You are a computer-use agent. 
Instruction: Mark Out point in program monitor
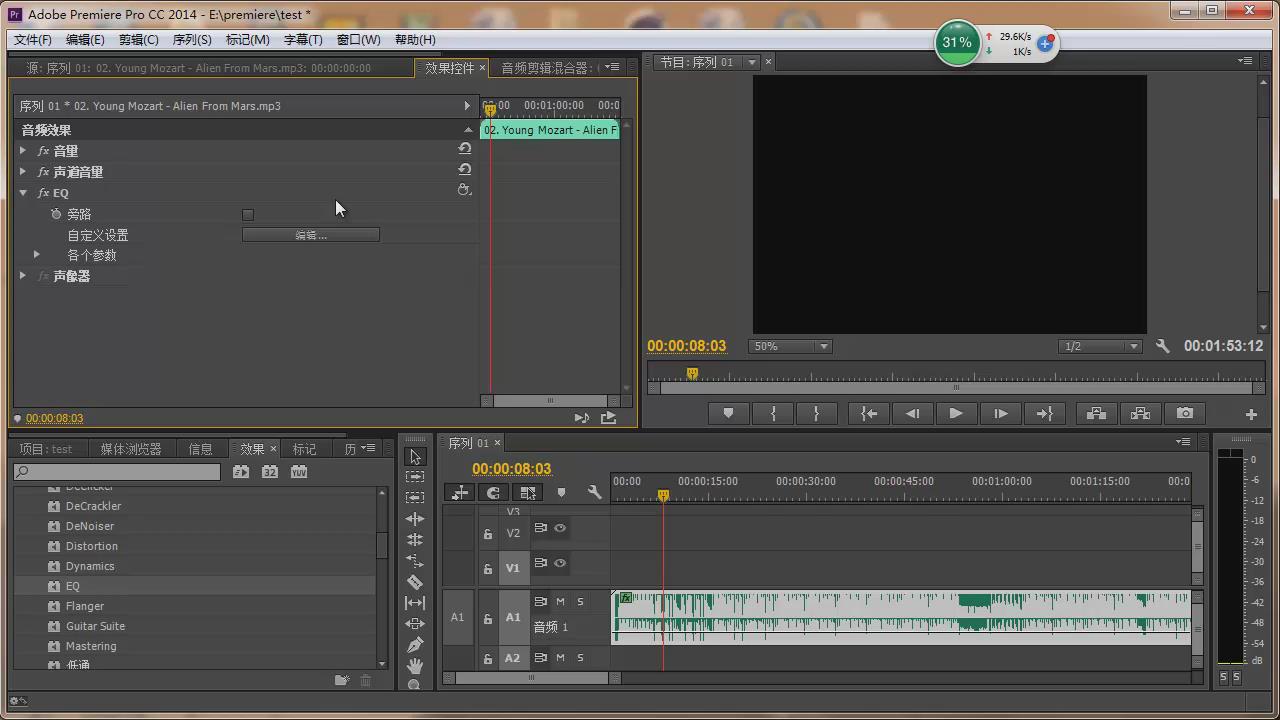point(816,413)
